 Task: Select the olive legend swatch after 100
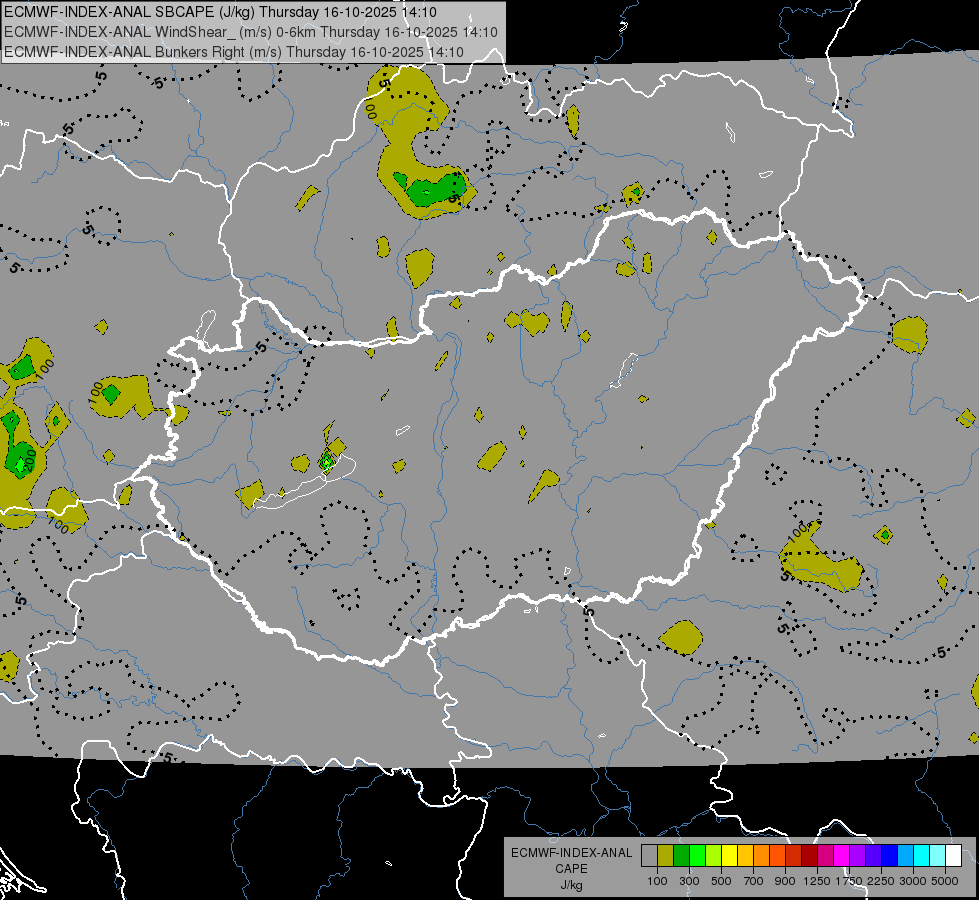point(666,855)
